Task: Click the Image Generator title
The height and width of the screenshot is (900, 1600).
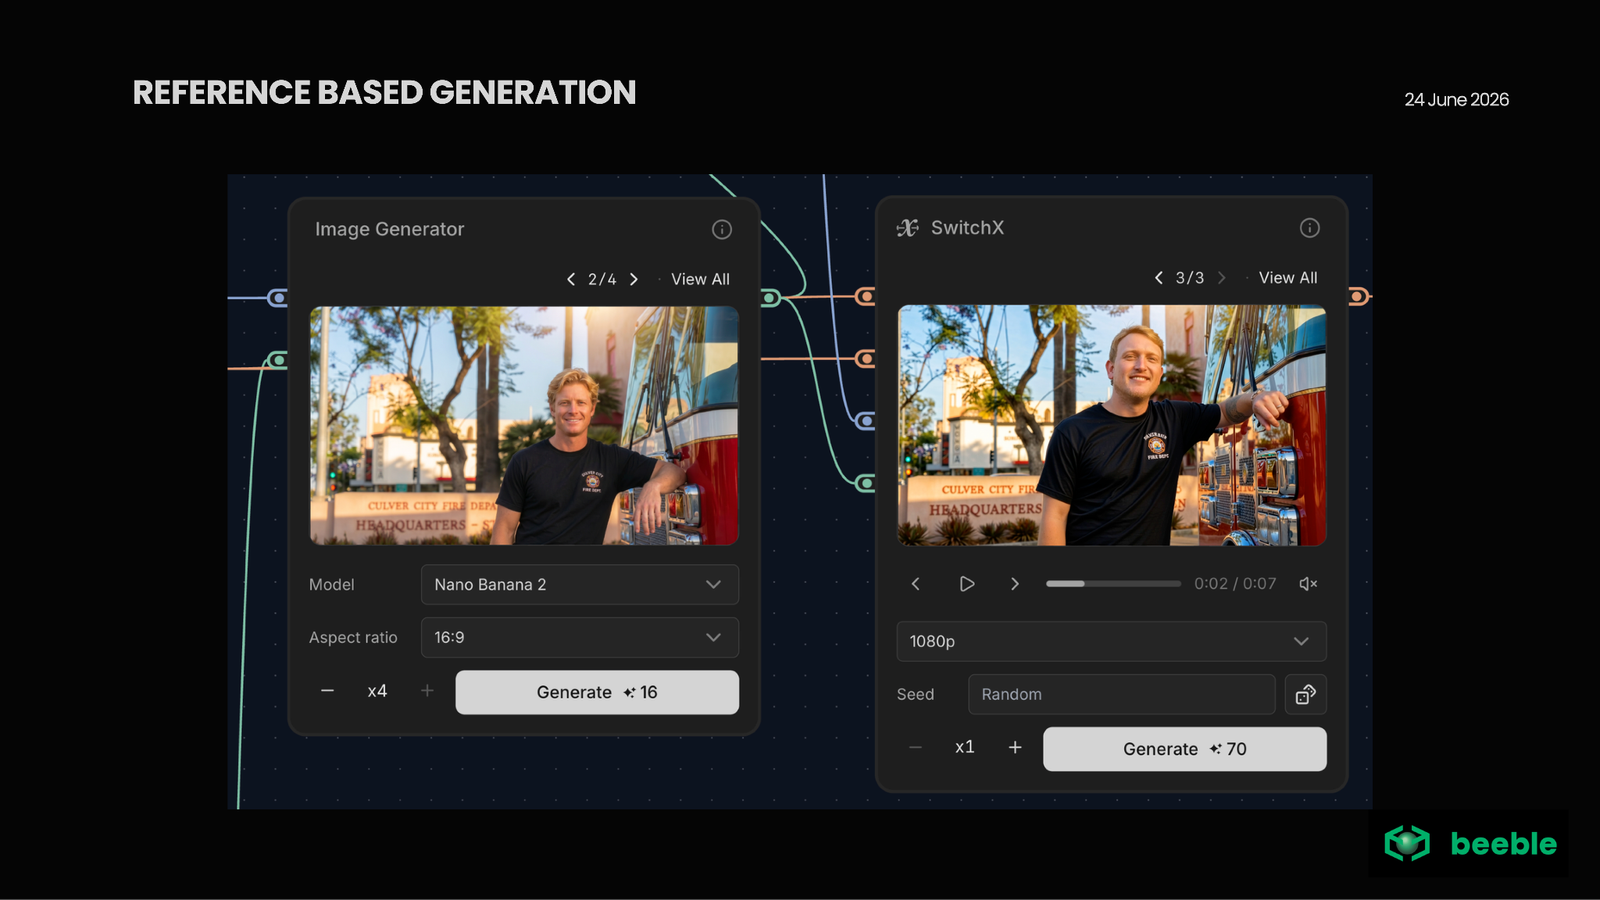Action: click(x=390, y=229)
